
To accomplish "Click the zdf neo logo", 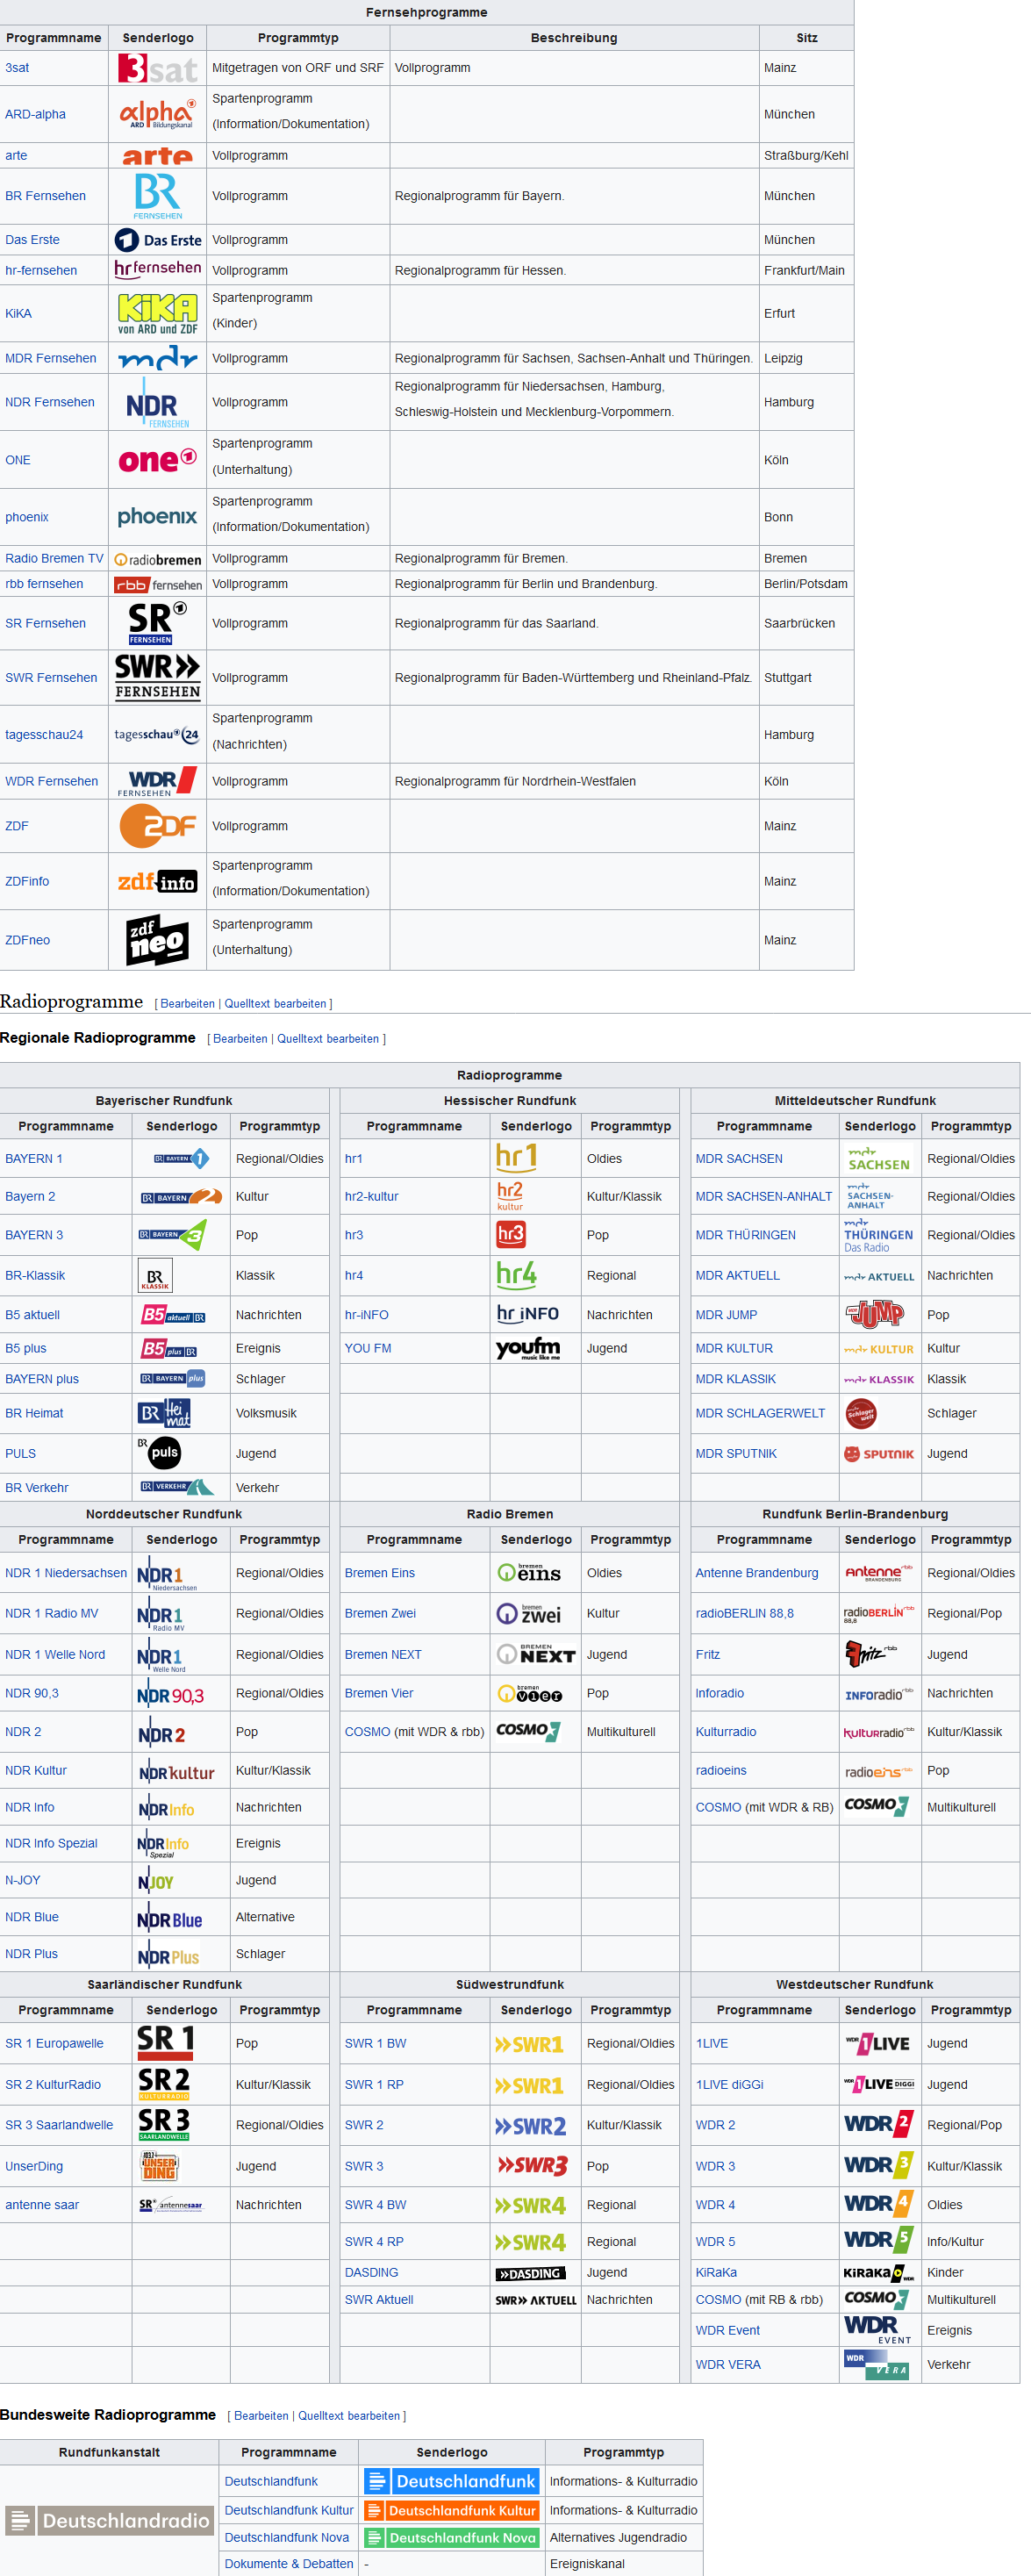I will point(158,940).
